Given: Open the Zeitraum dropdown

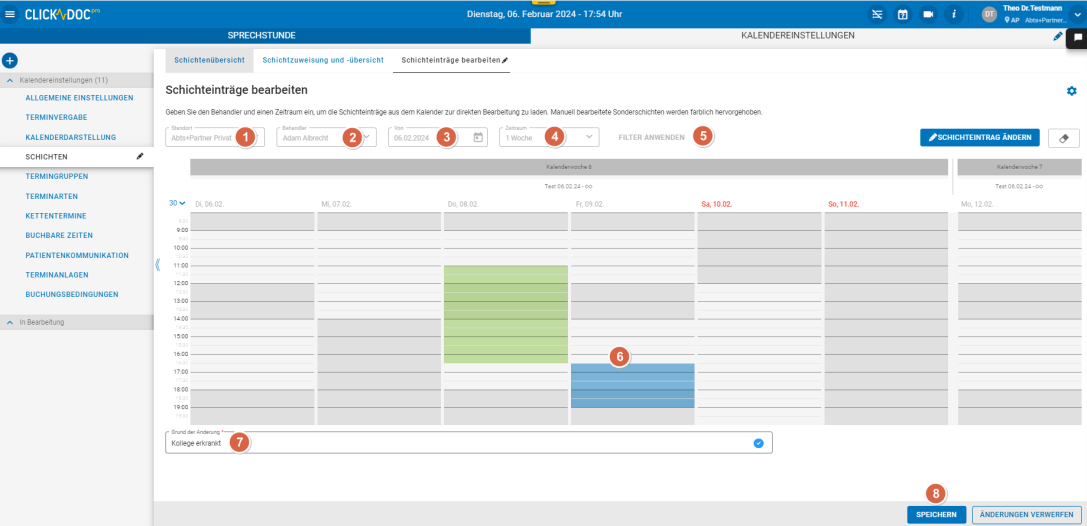Looking at the screenshot, I should tap(589, 137).
